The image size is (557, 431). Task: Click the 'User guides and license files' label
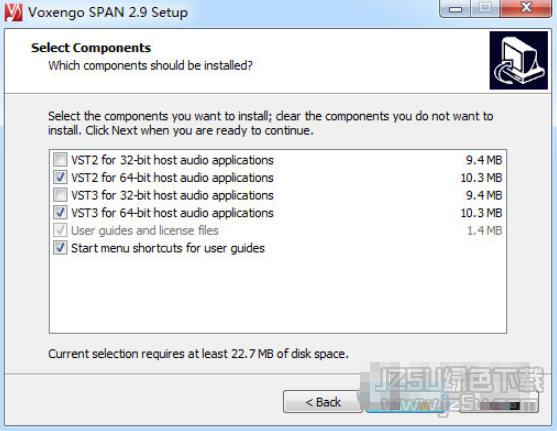click(145, 231)
